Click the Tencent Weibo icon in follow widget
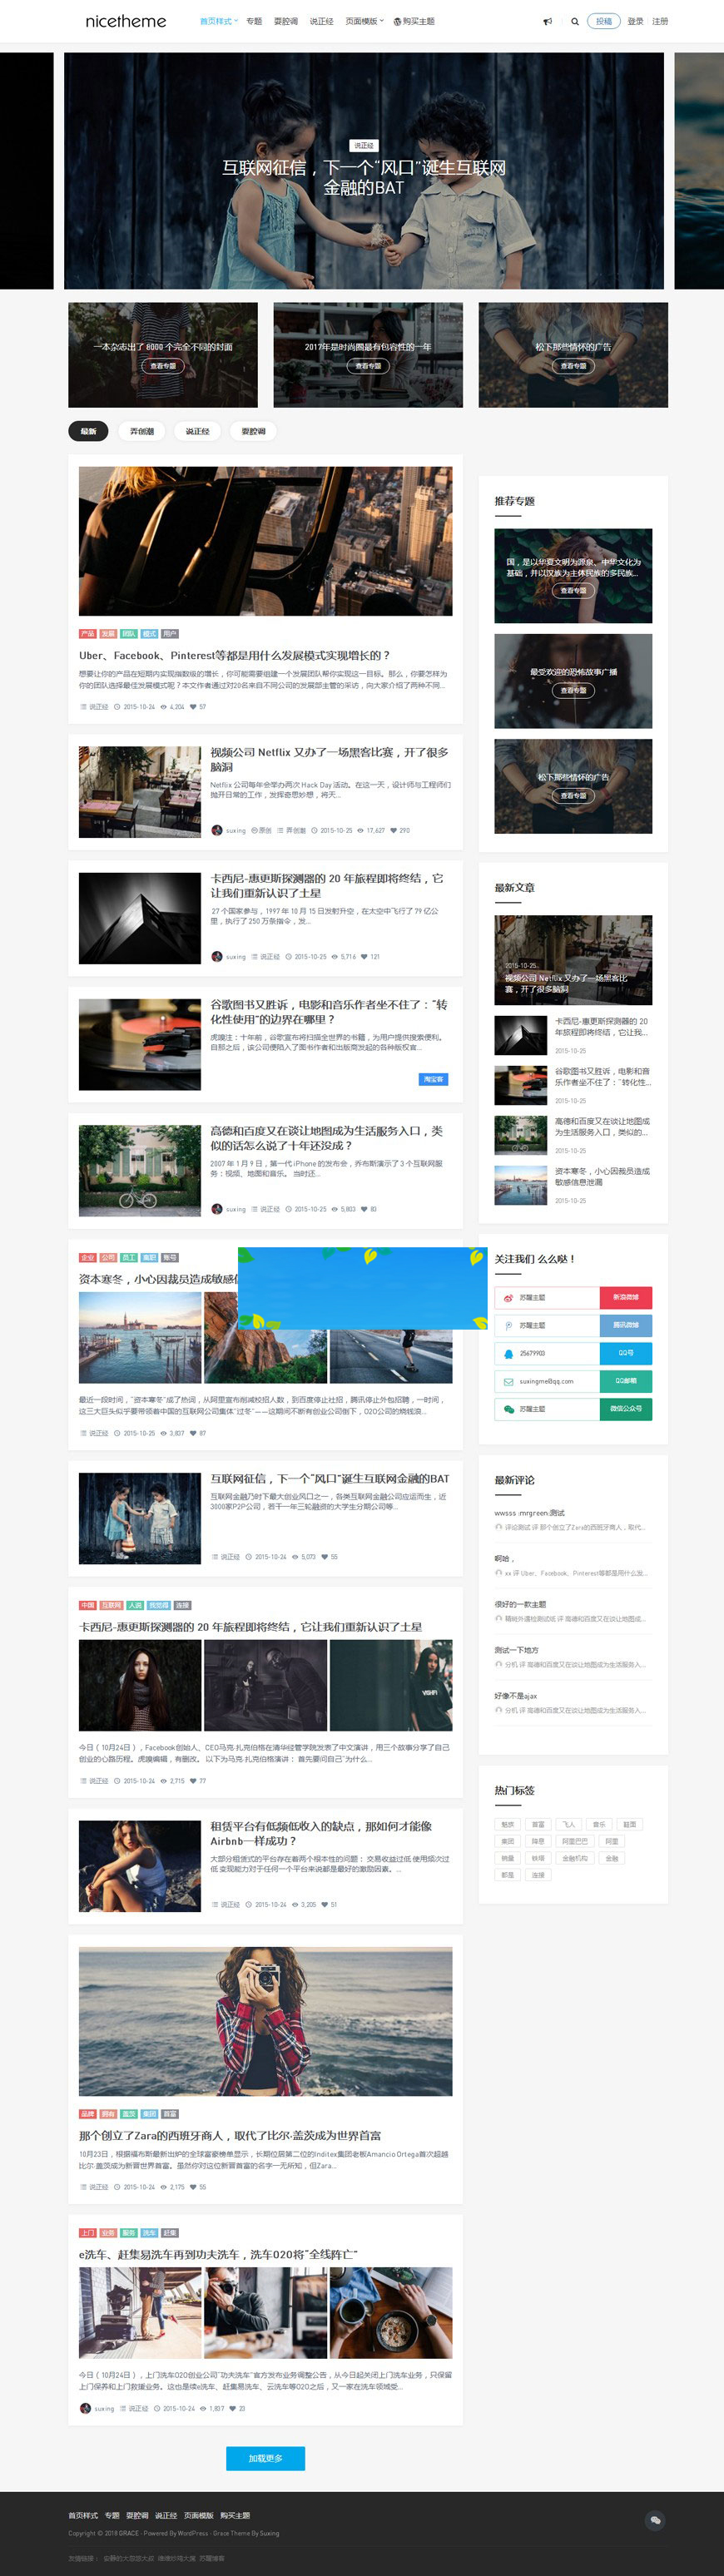The width and height of the screenshot is (724, 2576). coord(508,1325)
